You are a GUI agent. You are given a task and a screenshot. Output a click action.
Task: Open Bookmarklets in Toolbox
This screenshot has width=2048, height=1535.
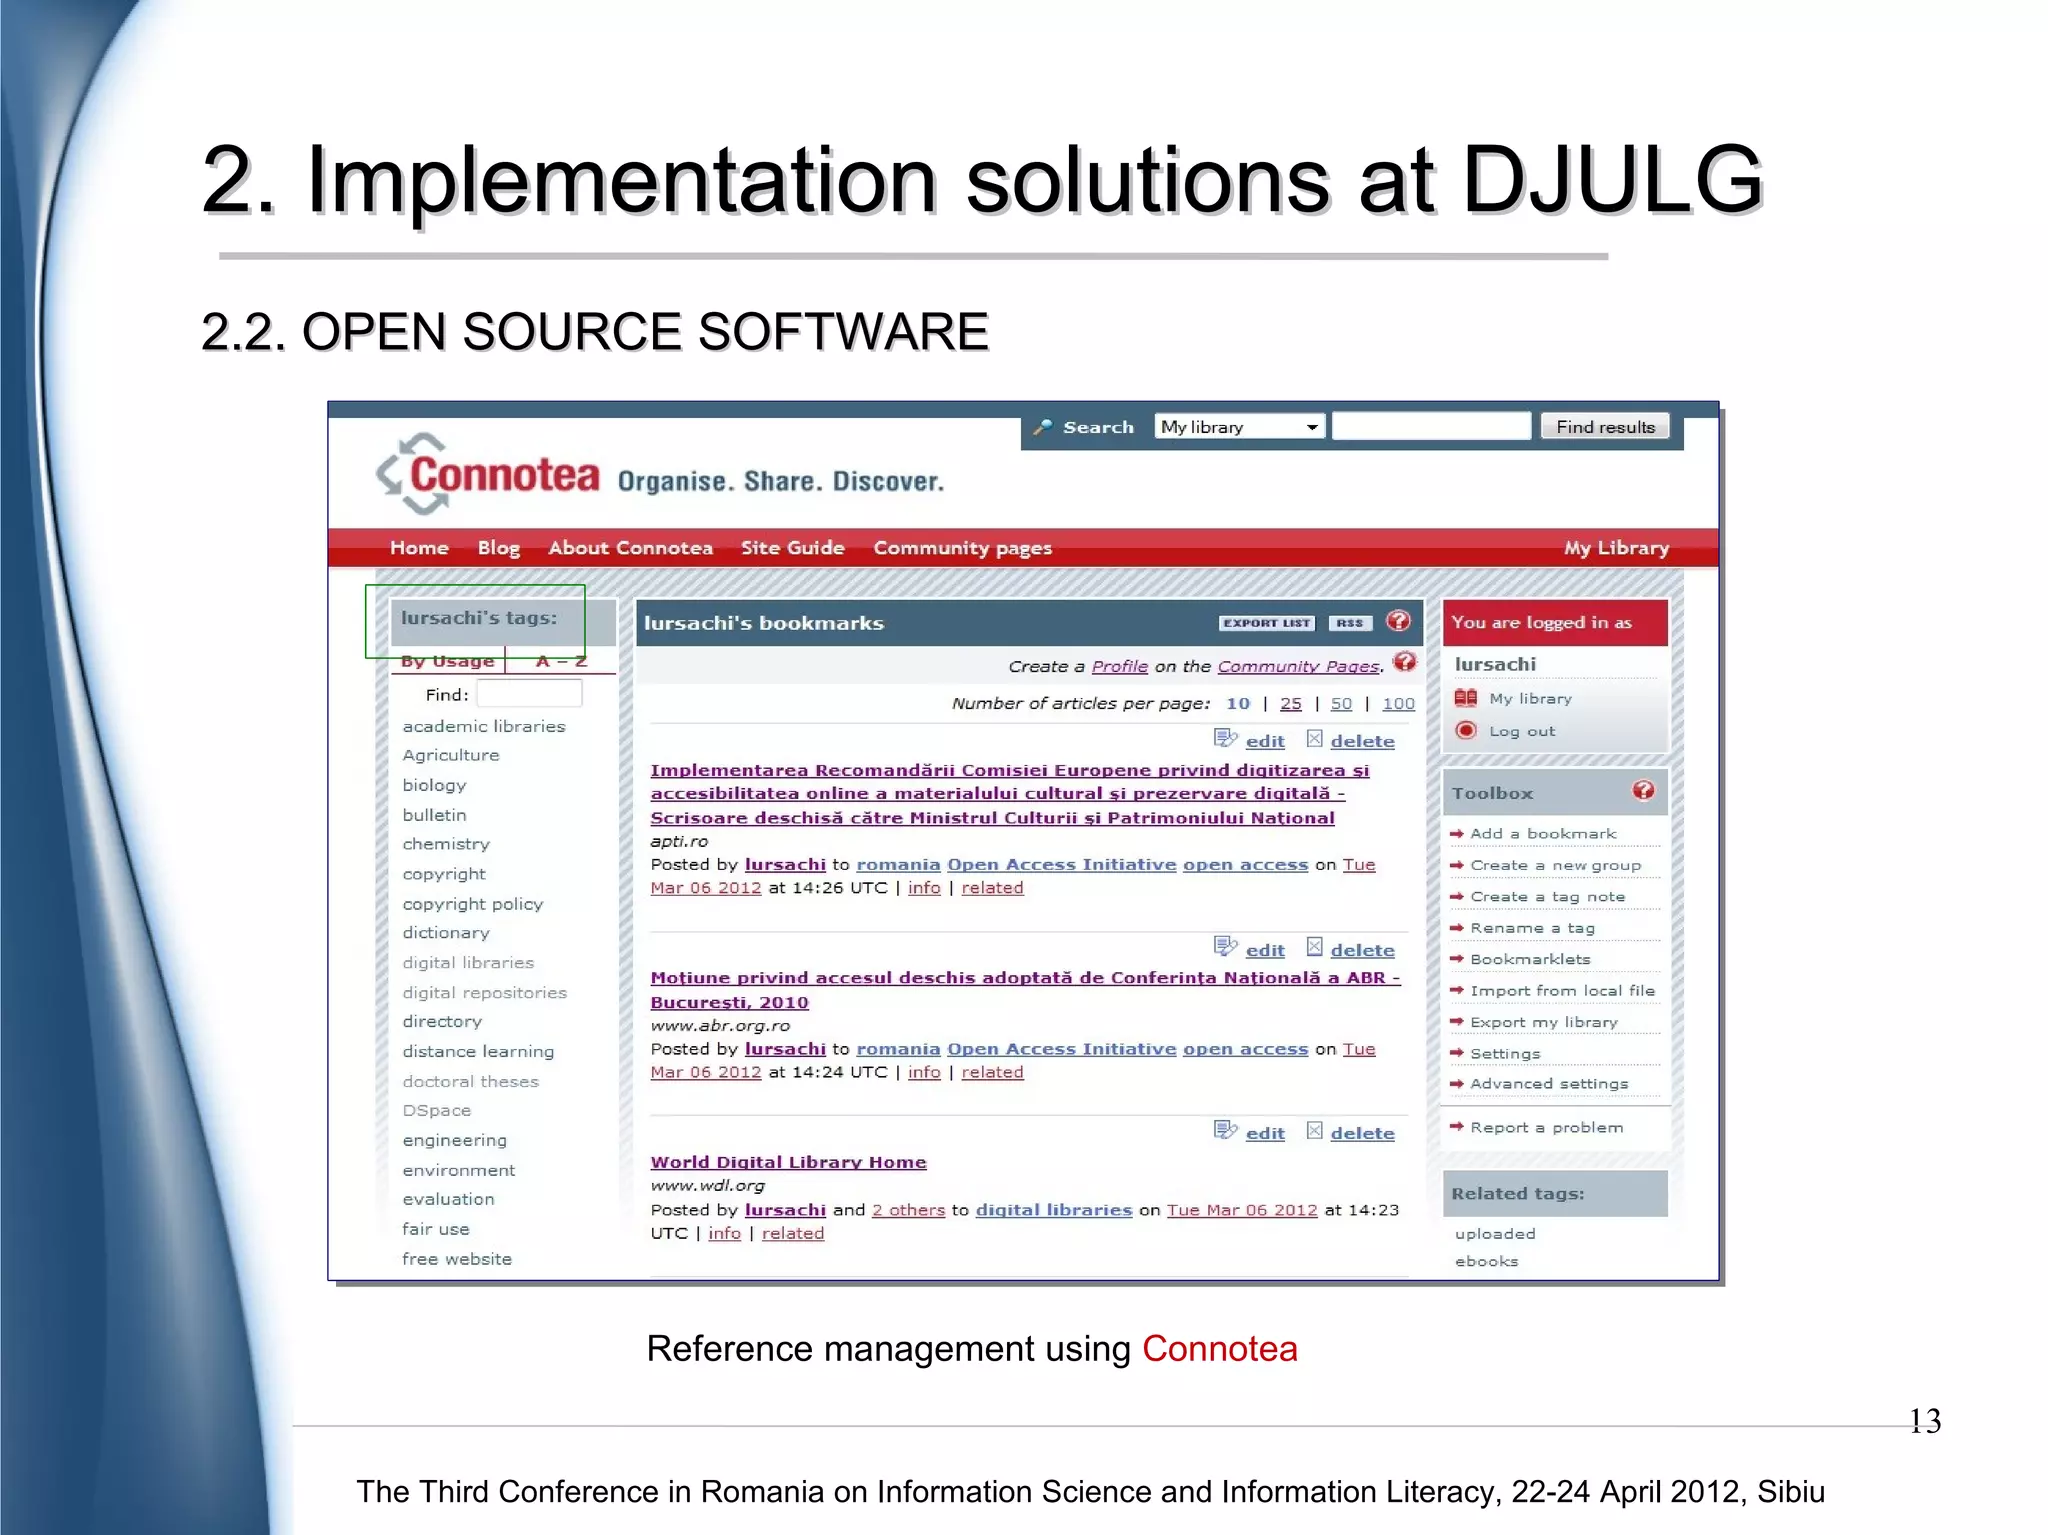point(1530,959)
